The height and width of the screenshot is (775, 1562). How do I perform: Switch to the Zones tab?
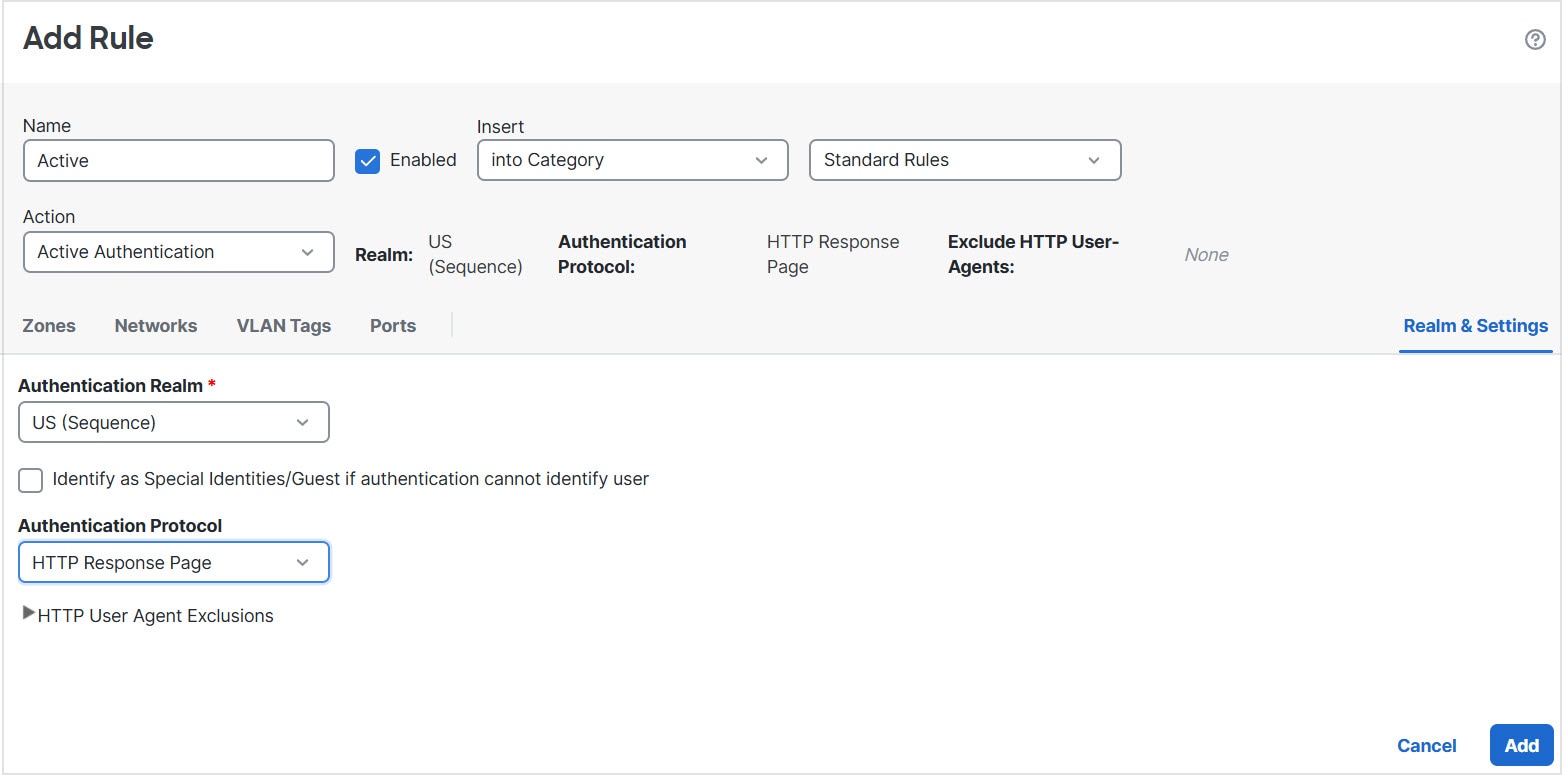pos(49,326)
